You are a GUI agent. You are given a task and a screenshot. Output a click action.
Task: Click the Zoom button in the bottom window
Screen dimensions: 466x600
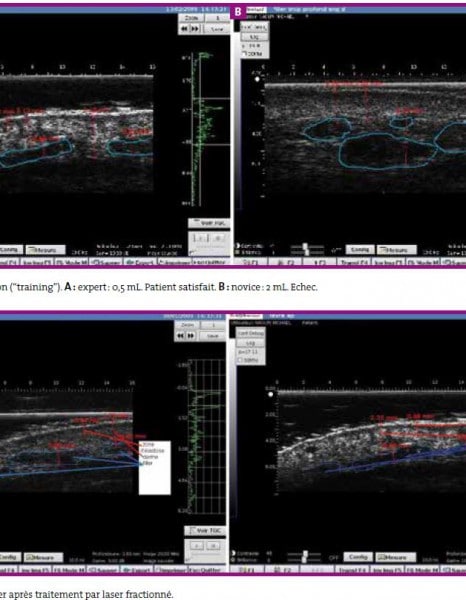pos(187,325)
